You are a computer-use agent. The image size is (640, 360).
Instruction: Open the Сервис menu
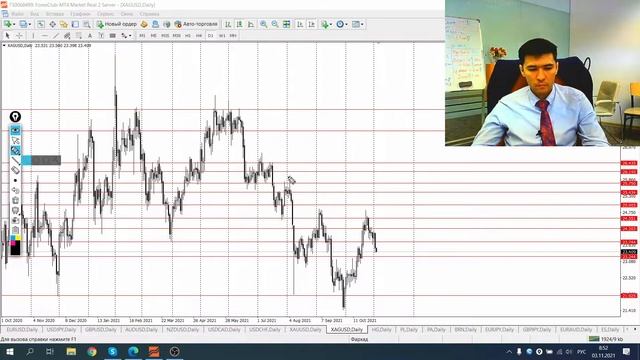[x=105, y=14]
